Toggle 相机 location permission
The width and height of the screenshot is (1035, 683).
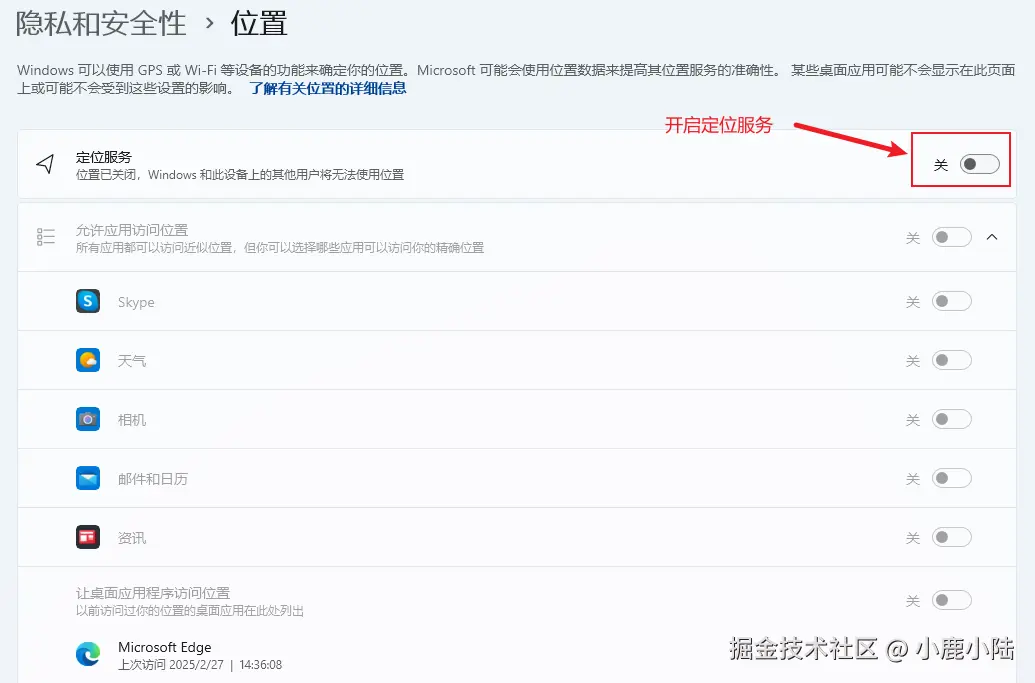point(951,419)
